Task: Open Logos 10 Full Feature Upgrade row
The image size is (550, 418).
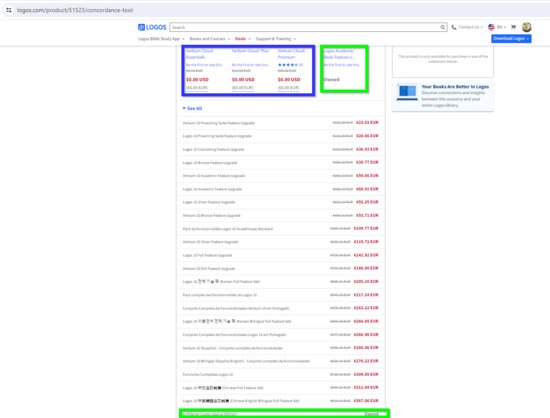Action: click(281, 255)
